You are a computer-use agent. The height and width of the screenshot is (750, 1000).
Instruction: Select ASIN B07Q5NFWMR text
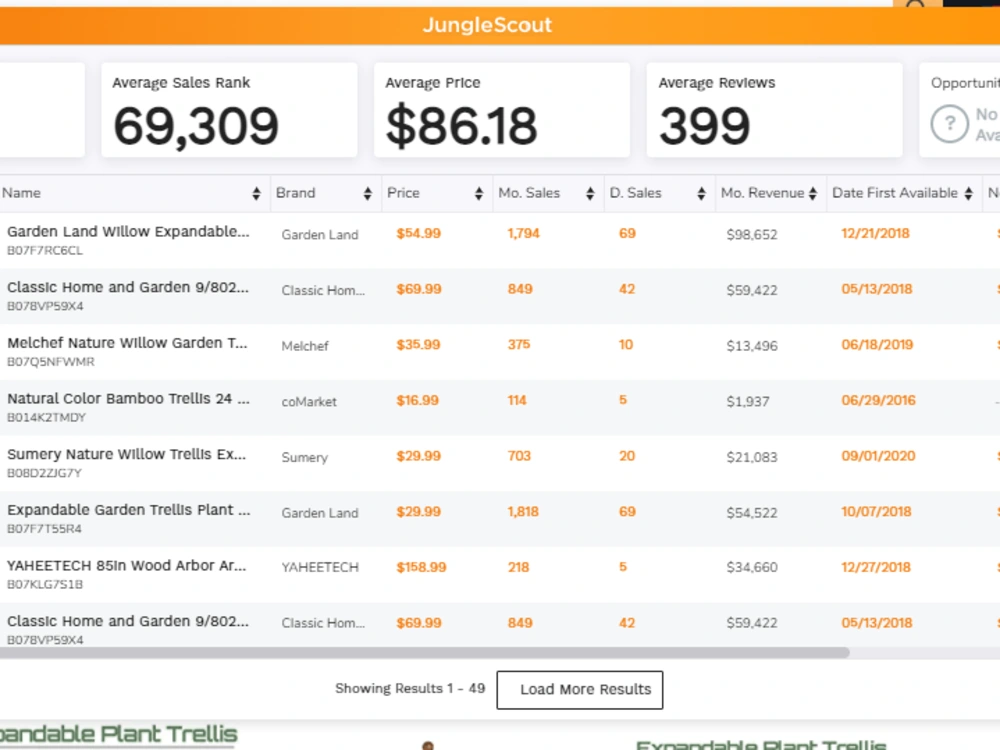[x=51, y=362]
